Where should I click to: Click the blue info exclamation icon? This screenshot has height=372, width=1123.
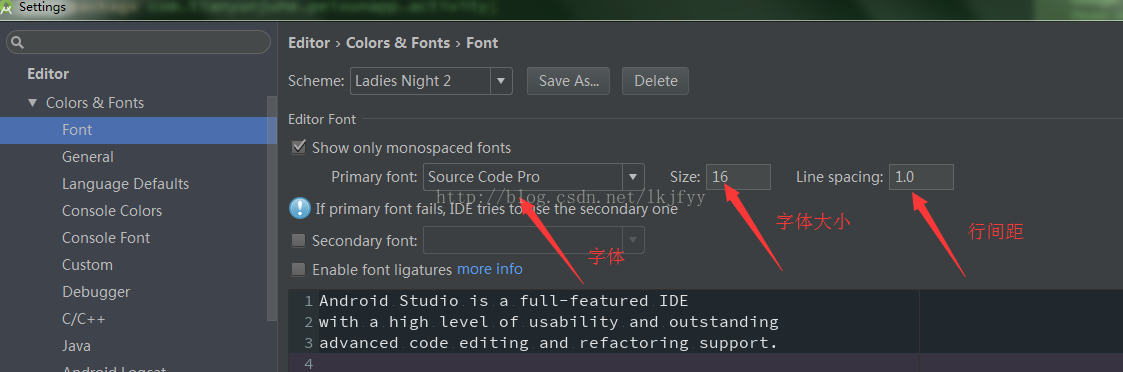point(299,209)
